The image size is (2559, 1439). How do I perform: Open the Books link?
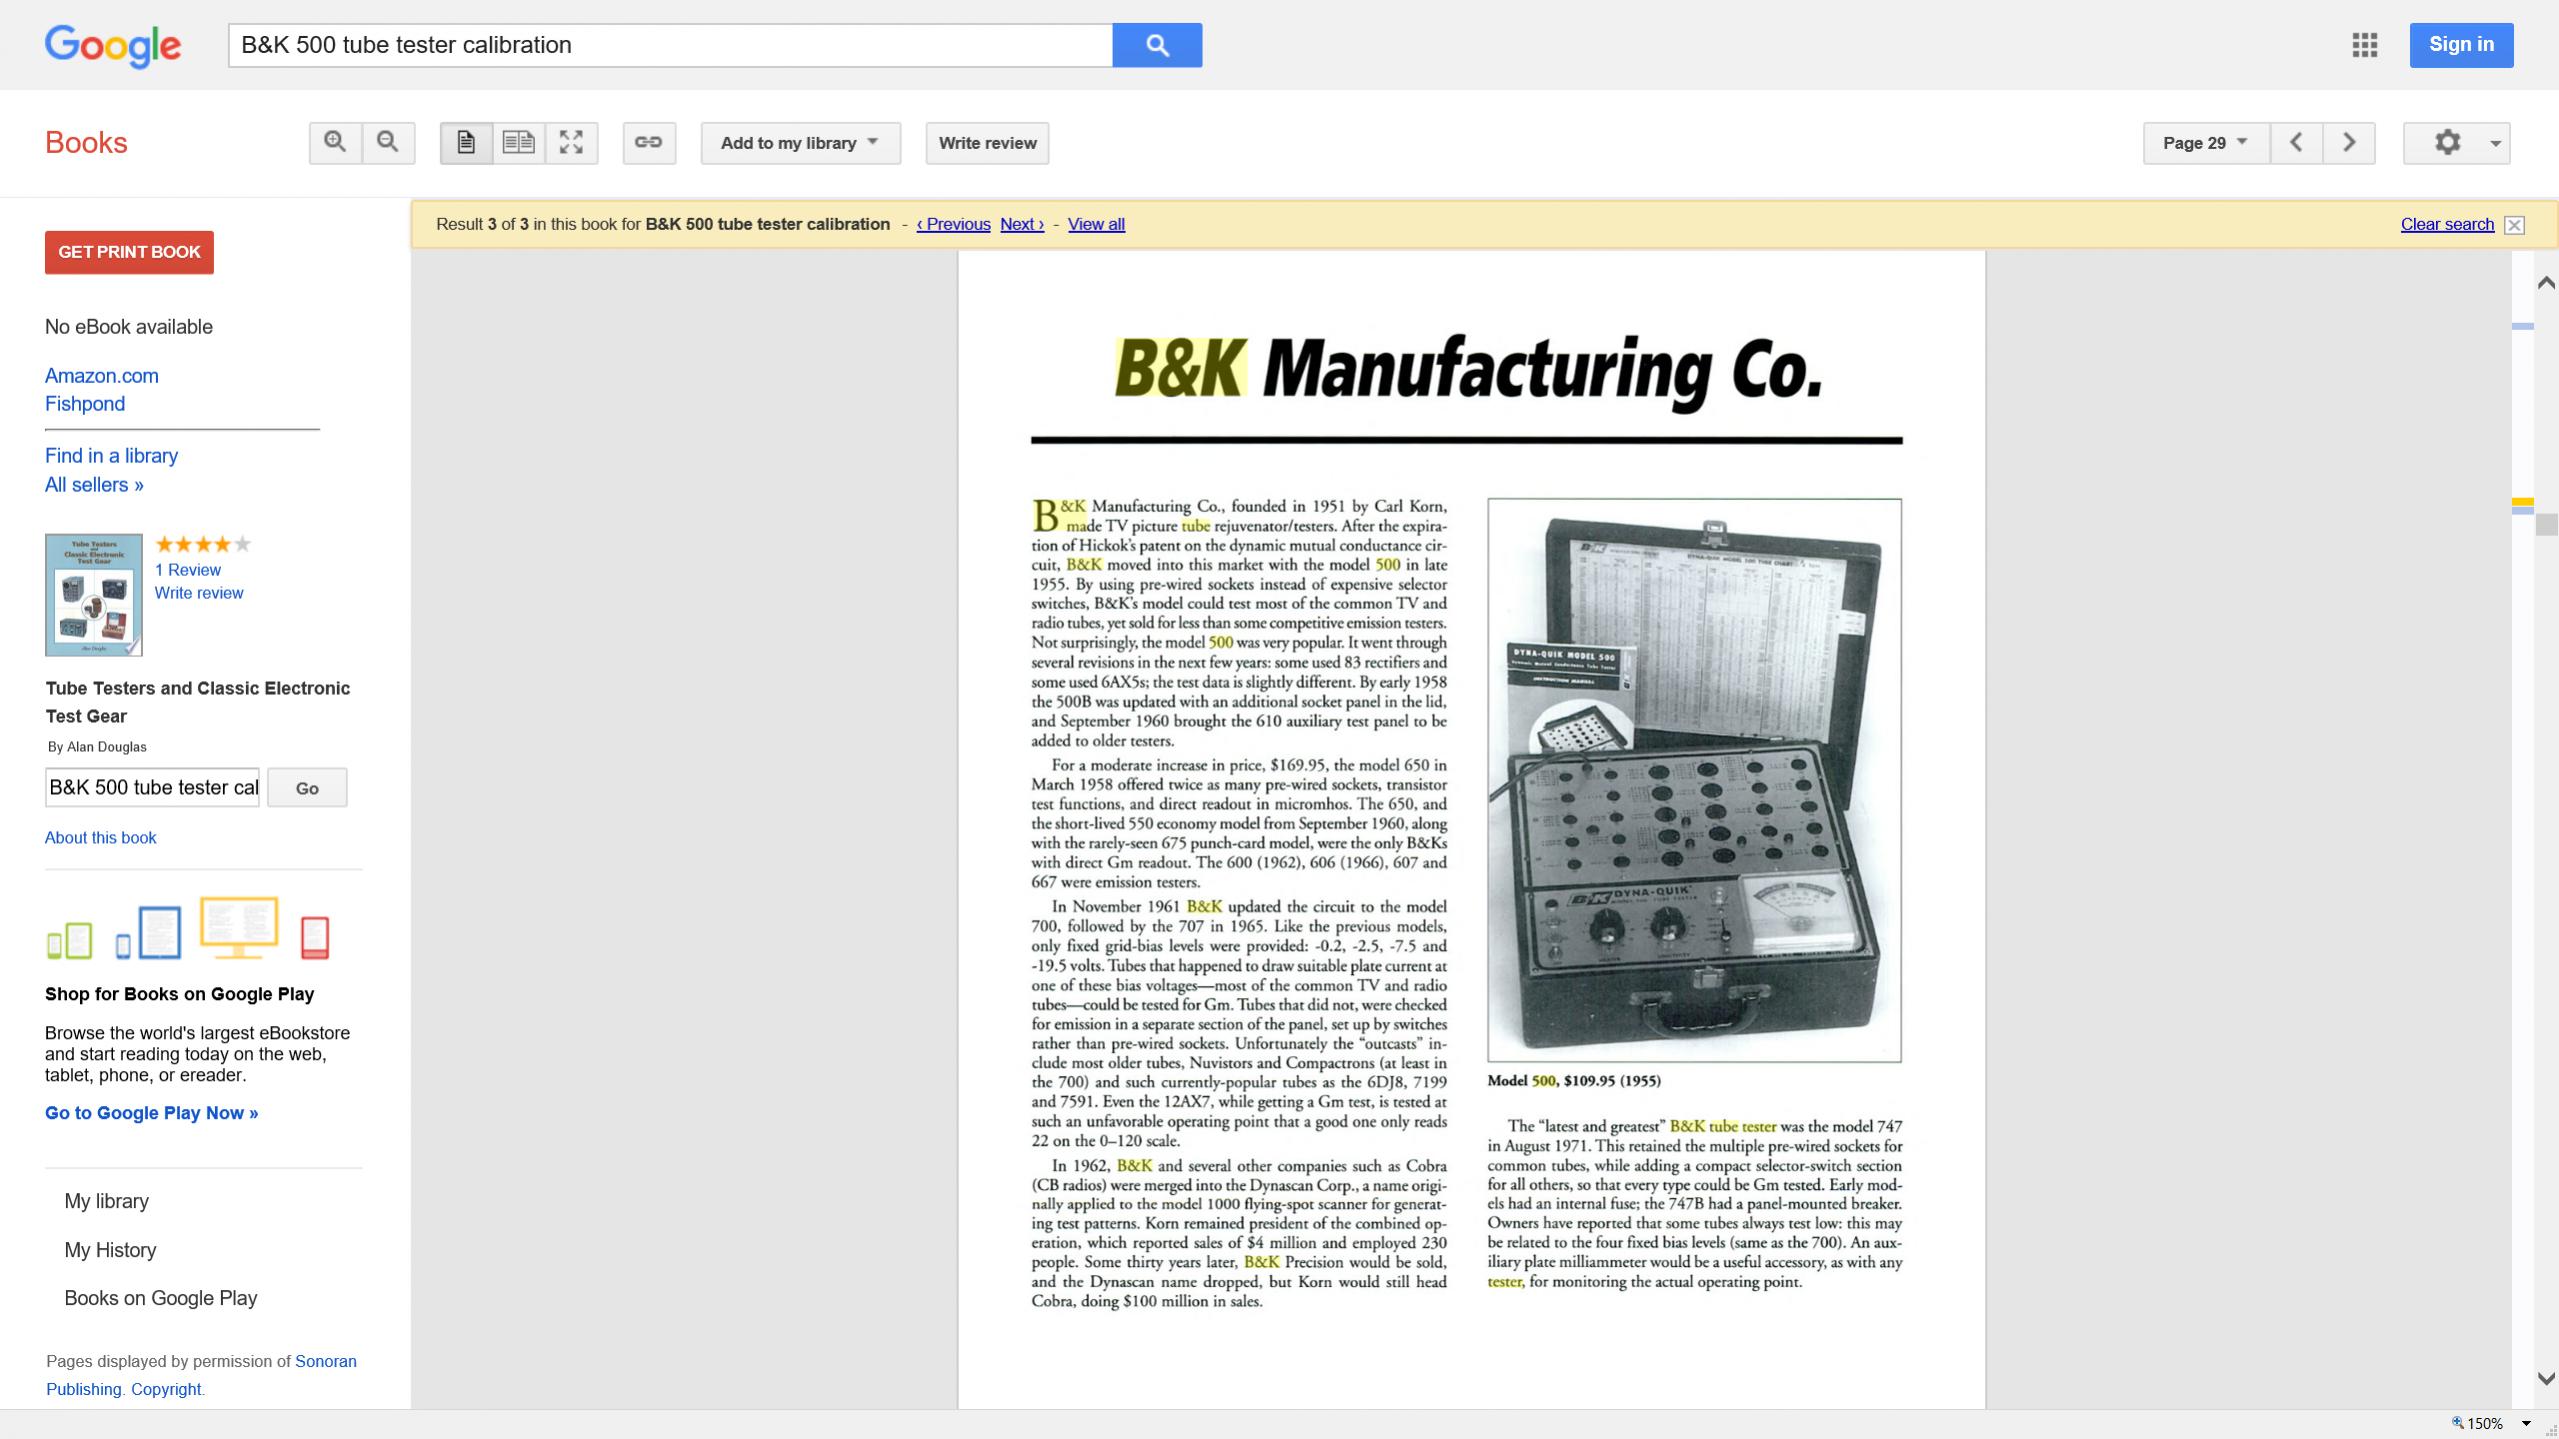point(86,143)
